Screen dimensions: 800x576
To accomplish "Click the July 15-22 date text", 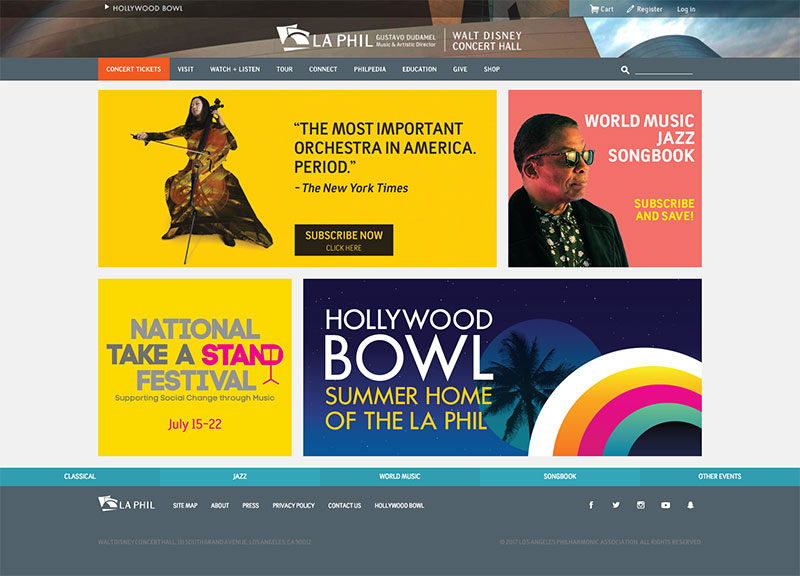I will [195, 424].
